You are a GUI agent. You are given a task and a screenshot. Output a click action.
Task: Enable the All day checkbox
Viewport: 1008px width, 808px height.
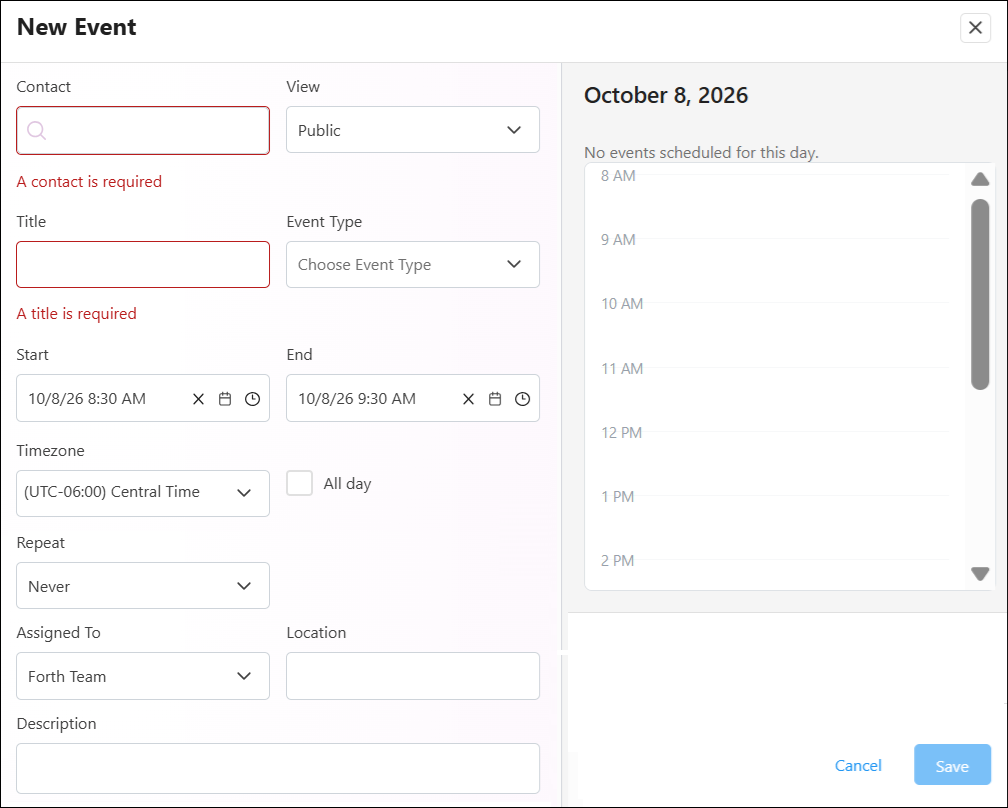pos(300,483)
